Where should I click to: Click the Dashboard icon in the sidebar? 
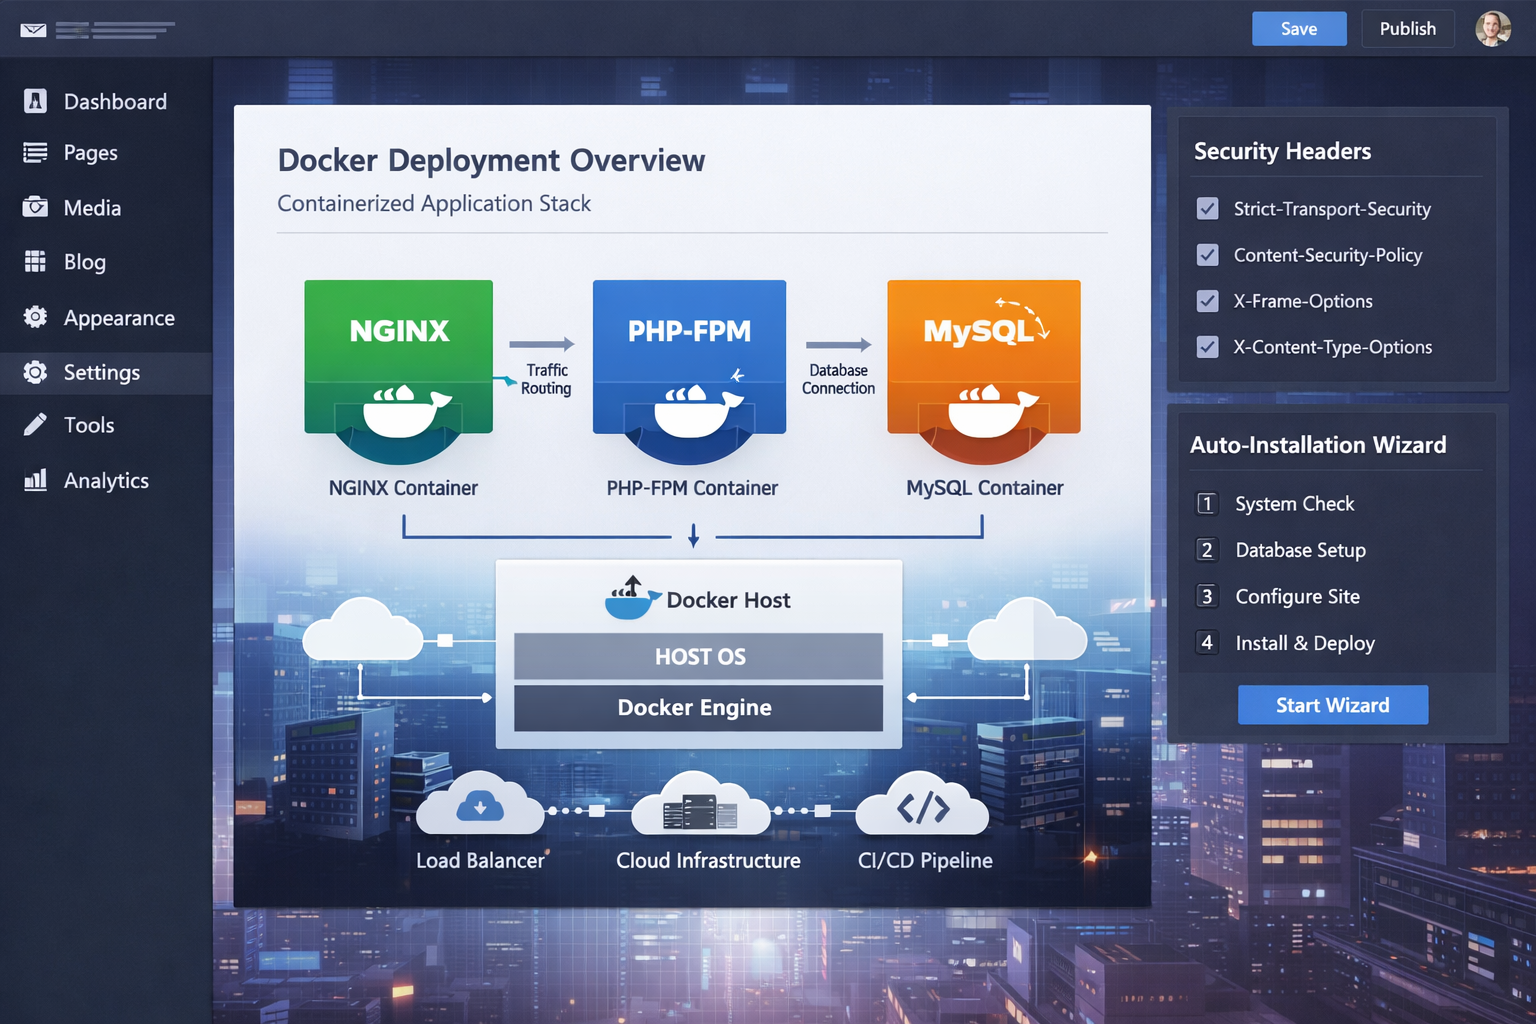tap(35, 101)
